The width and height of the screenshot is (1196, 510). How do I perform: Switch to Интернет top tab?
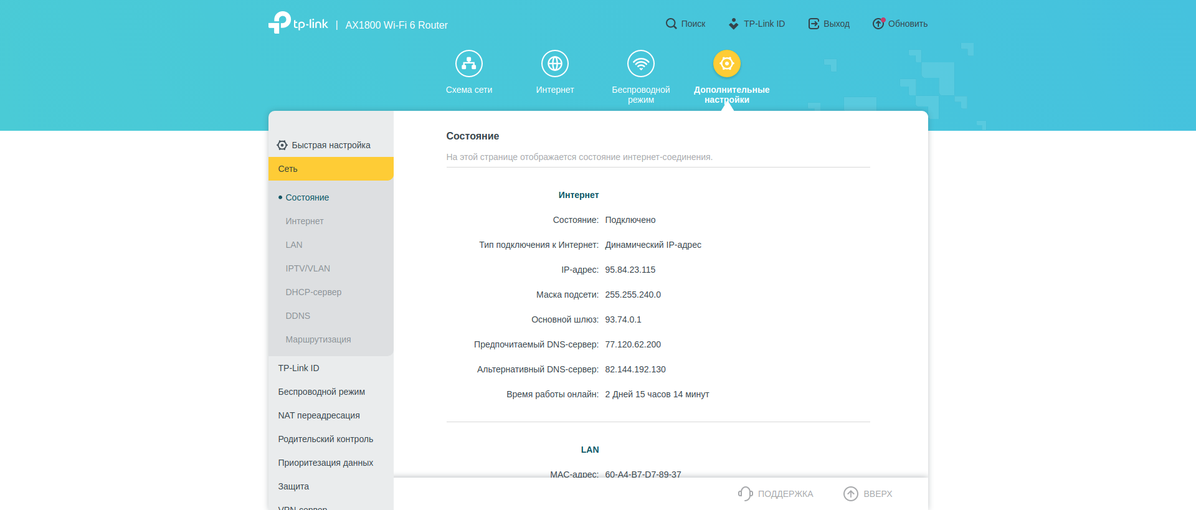coord(555,90)
